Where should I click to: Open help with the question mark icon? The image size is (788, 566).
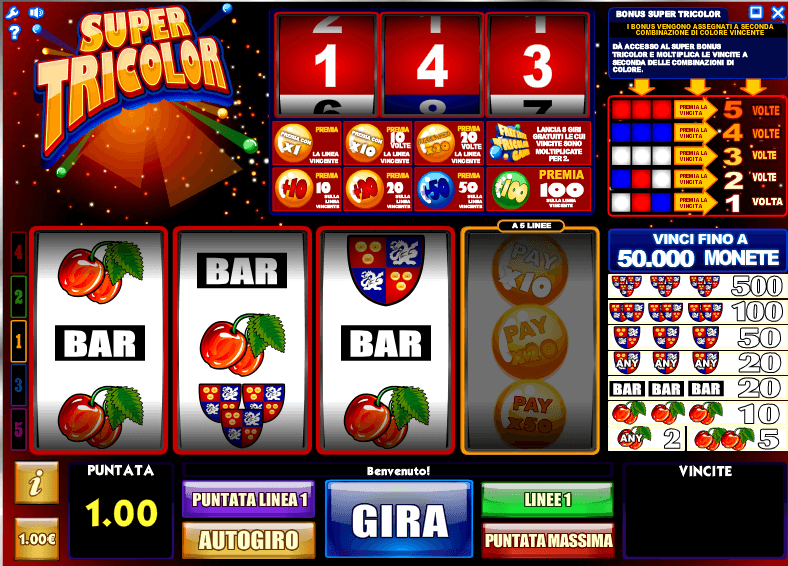click(x=15, y=33)
